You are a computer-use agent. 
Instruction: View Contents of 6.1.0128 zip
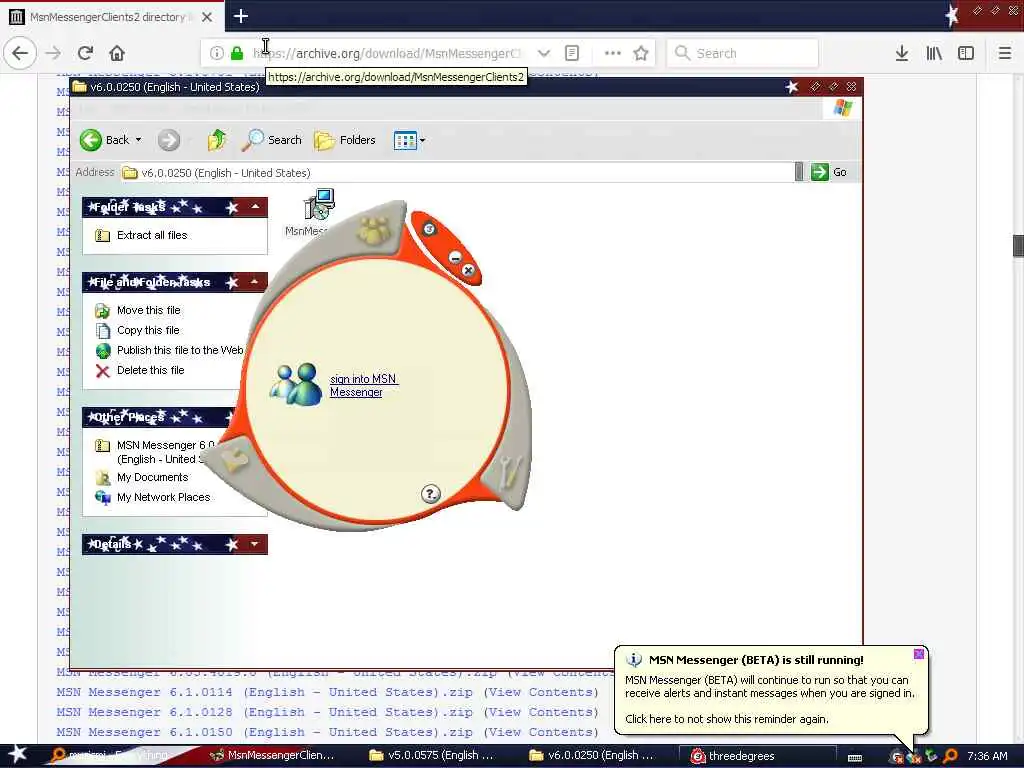tap(541, 712)
